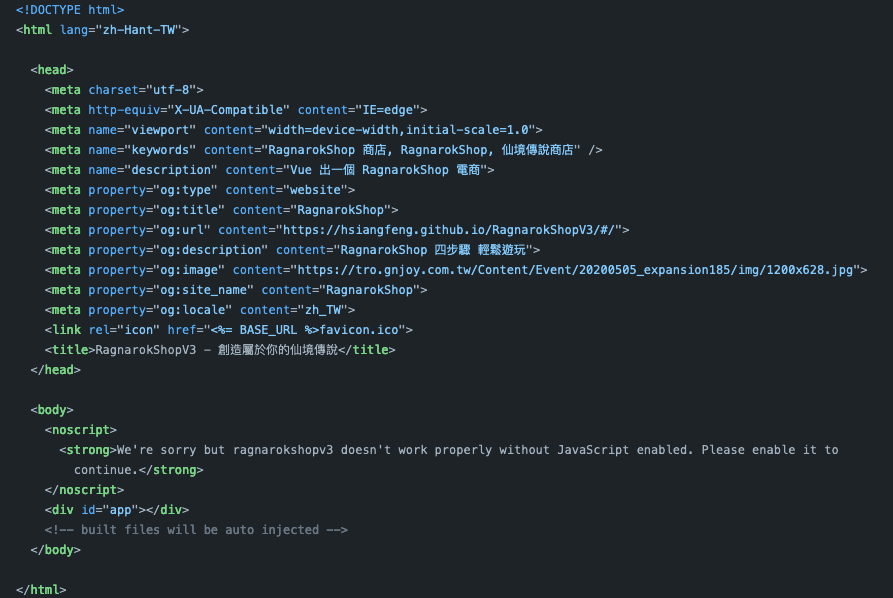Click the og:title property value
The height and width of the screenshot is (598, 893).
(187, 210)
